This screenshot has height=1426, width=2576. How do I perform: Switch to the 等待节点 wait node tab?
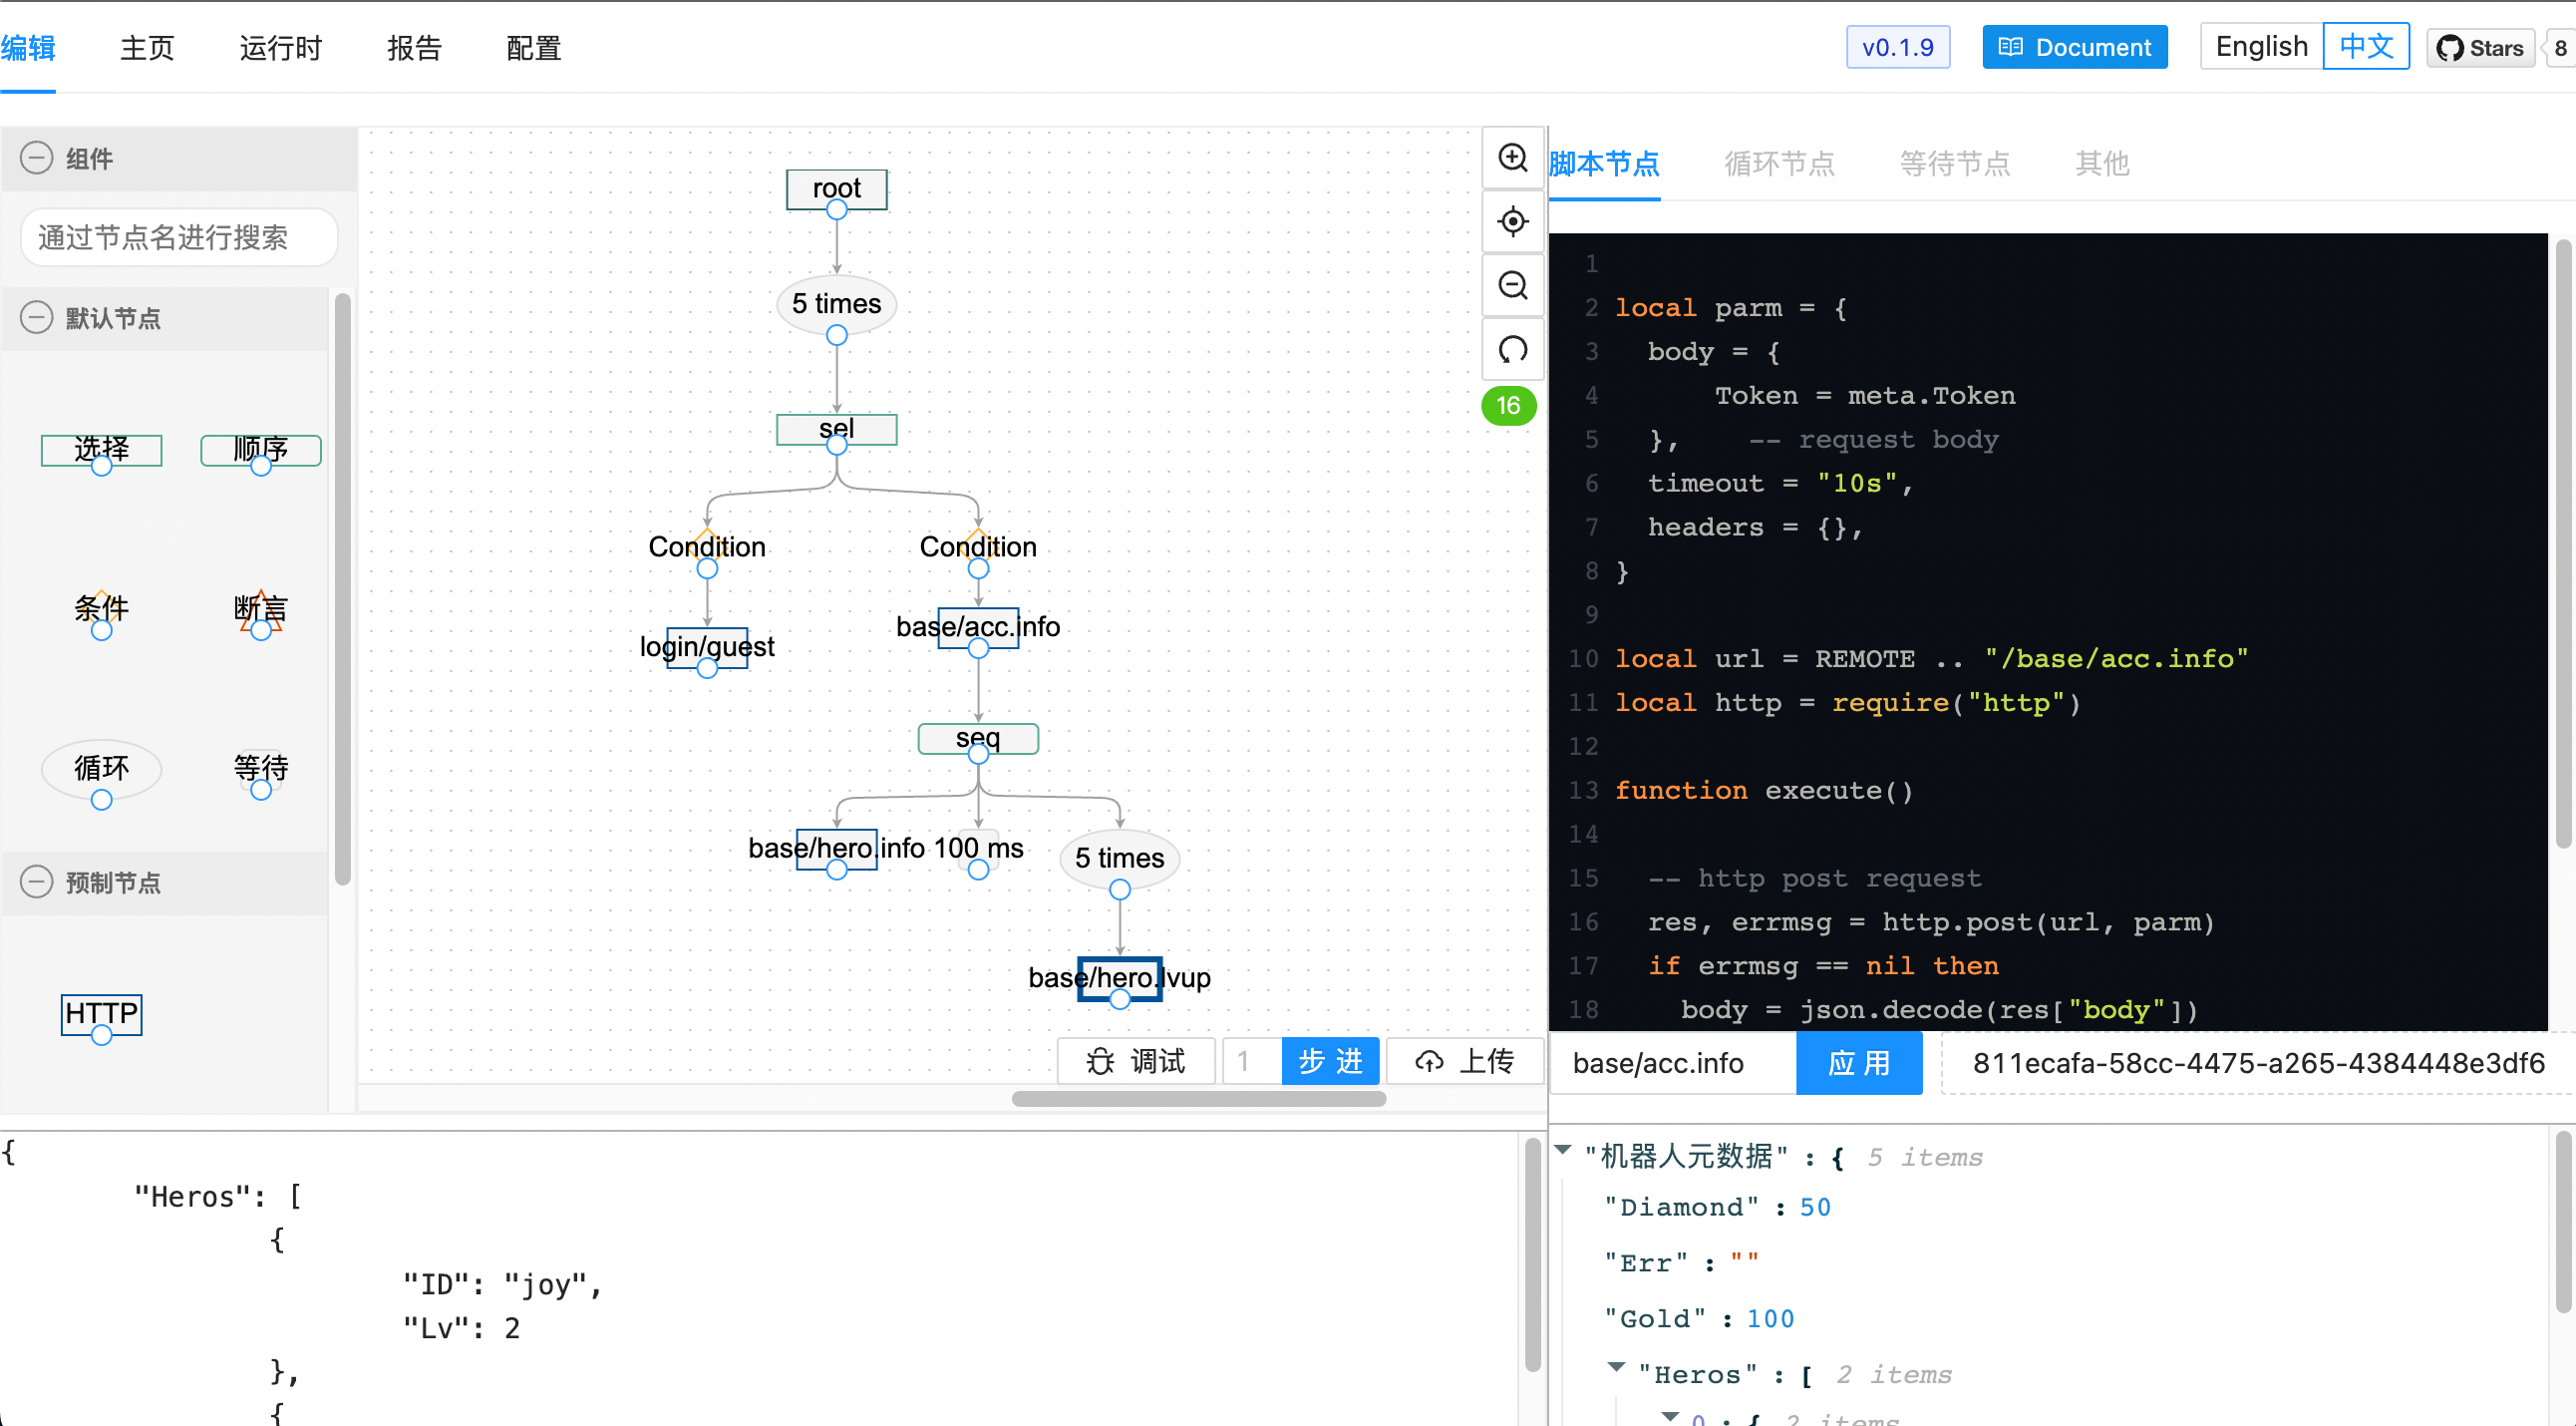[x=1955, y=164]
